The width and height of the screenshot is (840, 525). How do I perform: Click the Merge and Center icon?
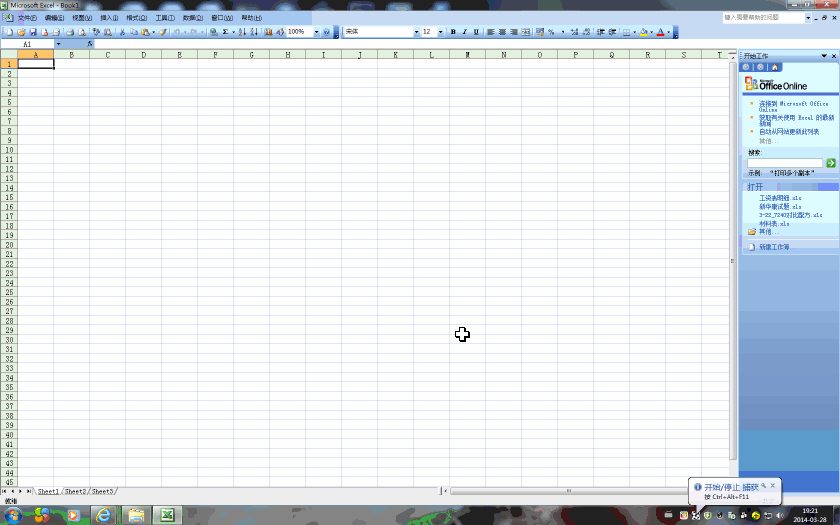coord(526,32)
